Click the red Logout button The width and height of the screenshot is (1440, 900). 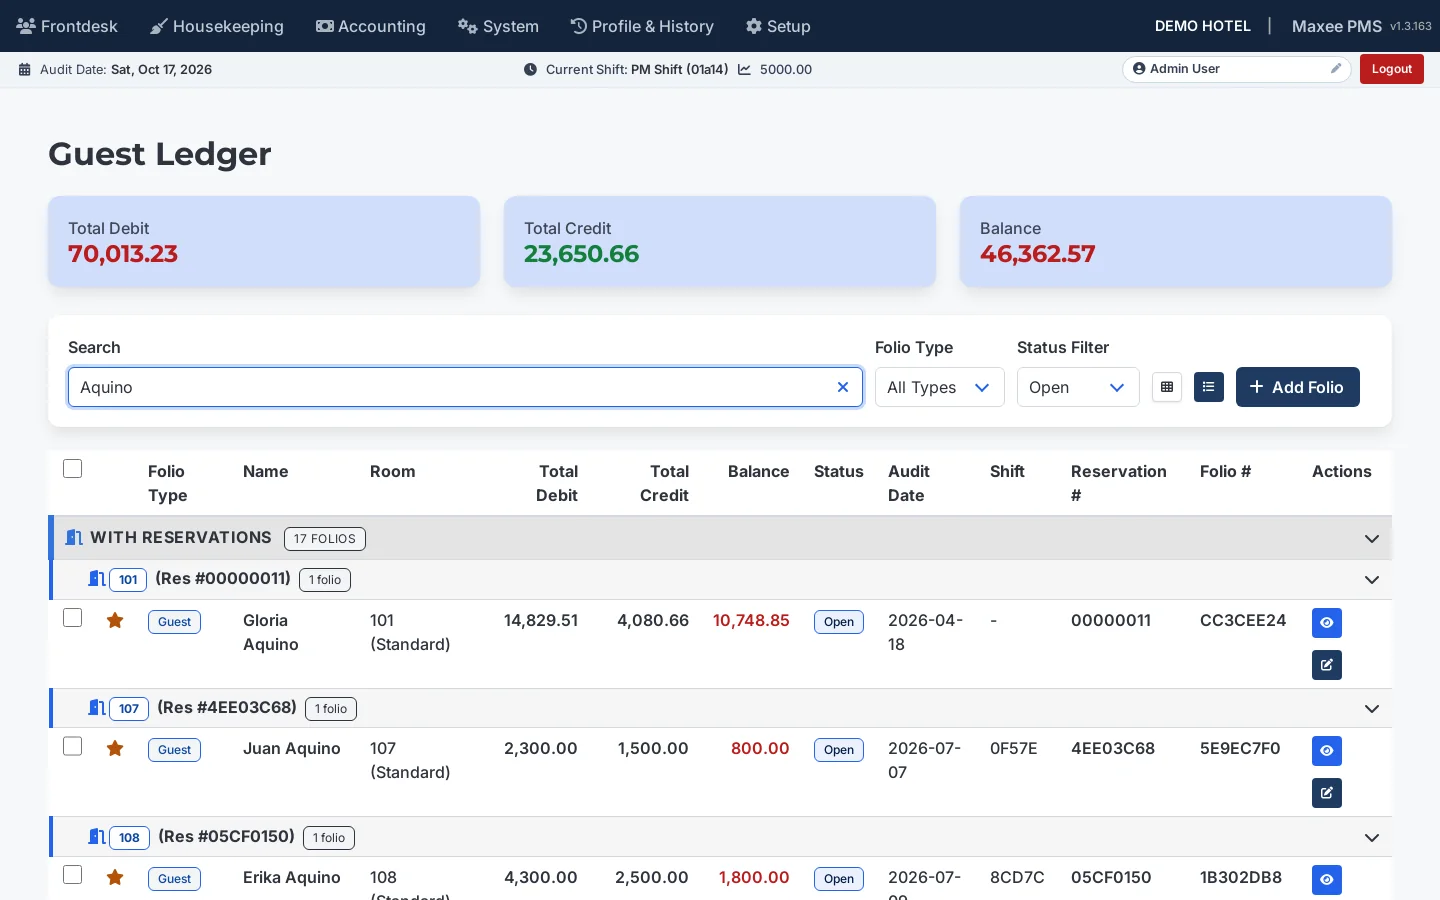point(1392,69)
